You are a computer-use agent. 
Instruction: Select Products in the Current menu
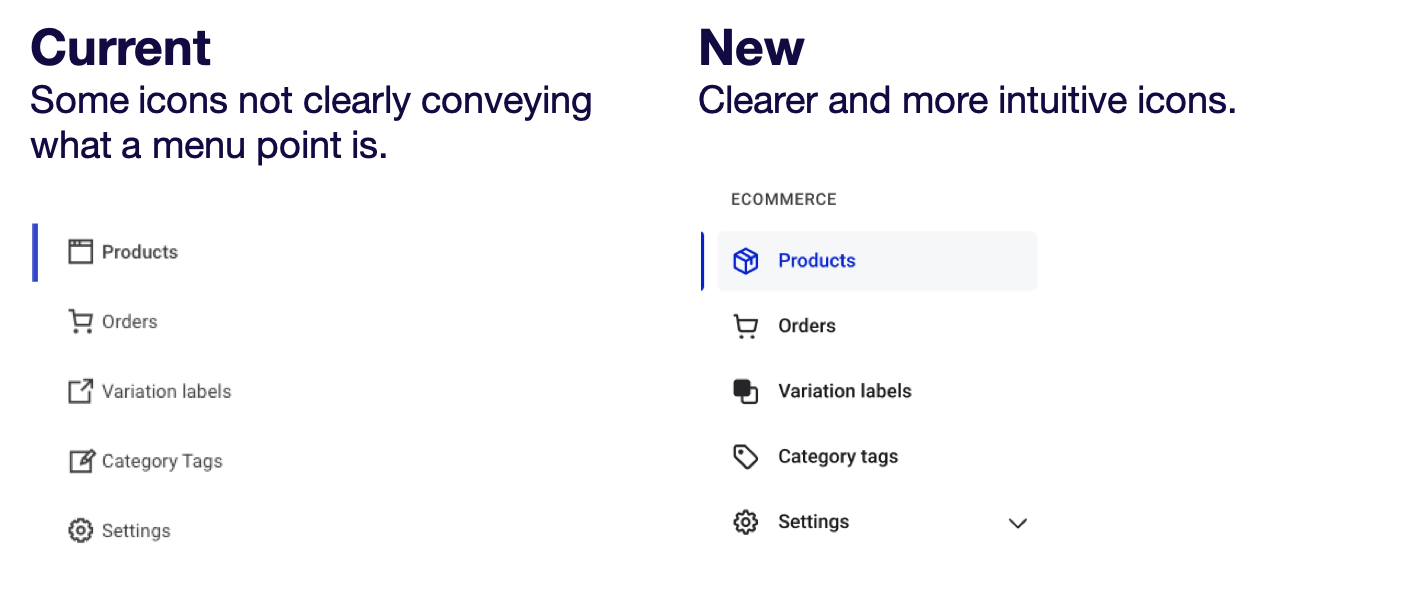click(140, 252)
